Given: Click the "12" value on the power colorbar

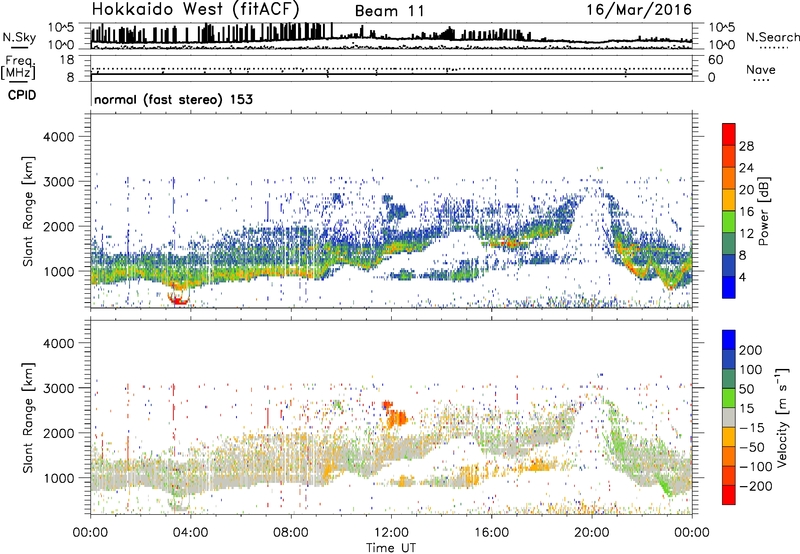Looking at the screenshot, I should [746, 234].
